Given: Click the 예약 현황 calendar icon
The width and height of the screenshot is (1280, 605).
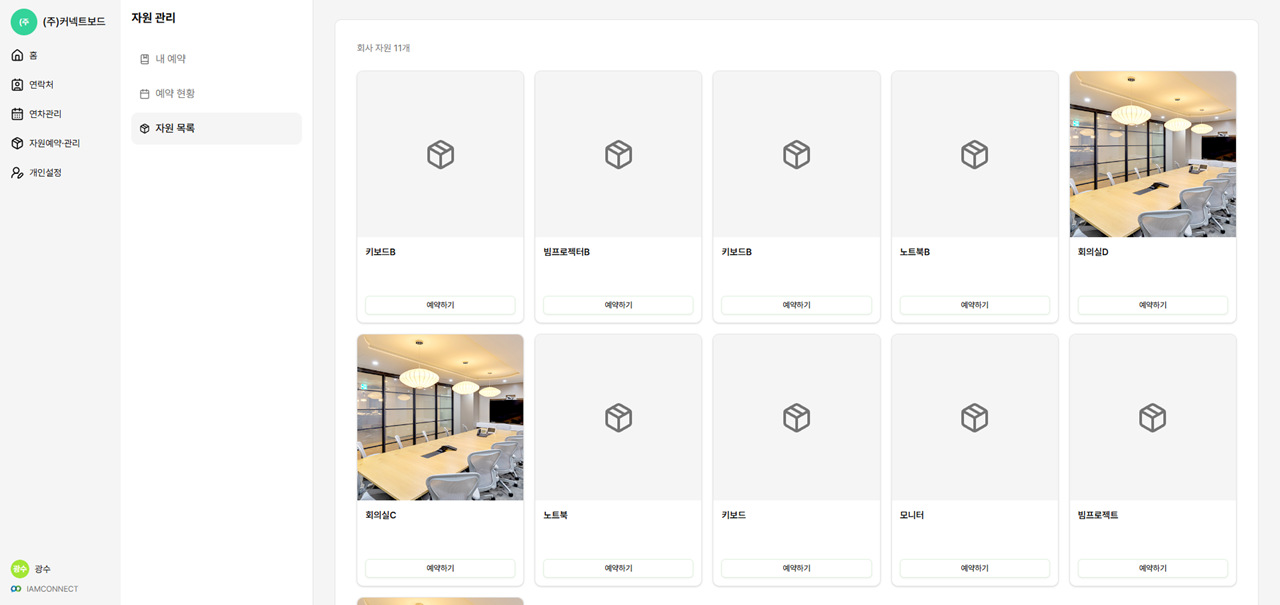Looking at the screenshot, I should pos(144,94).
